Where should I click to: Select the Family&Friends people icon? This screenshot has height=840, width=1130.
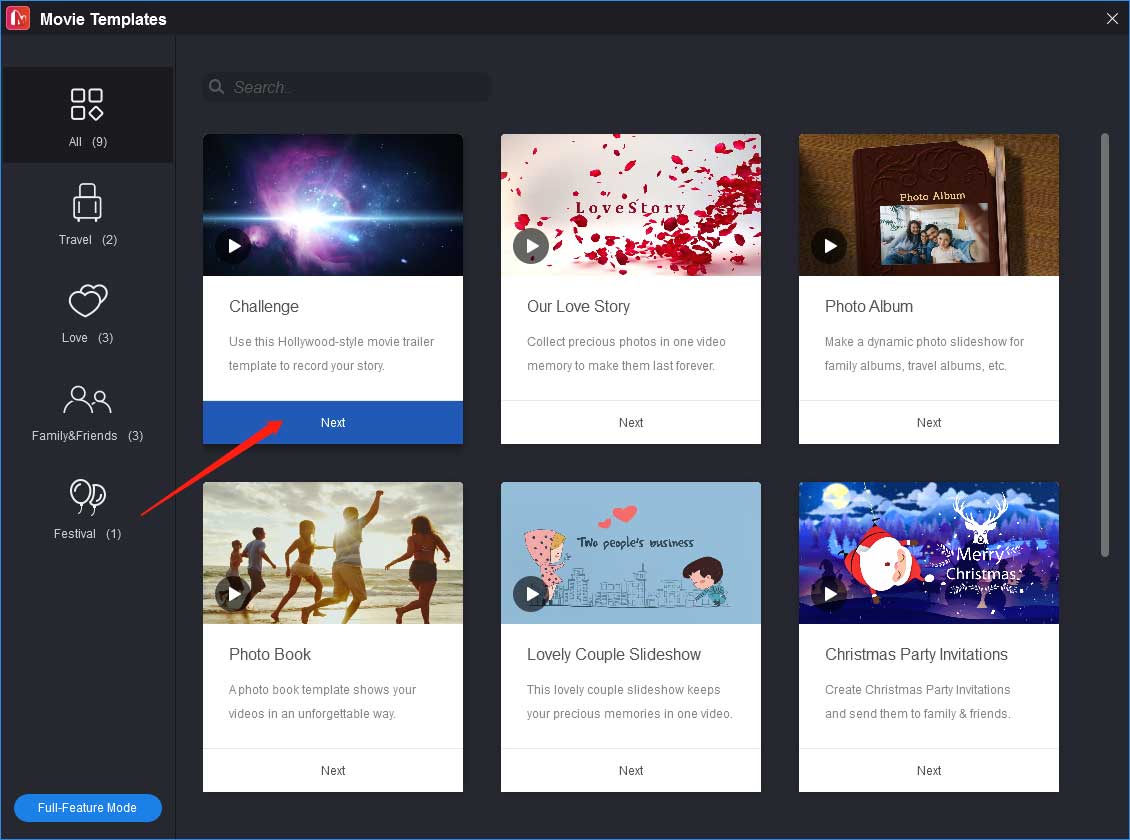click(87, 399)
